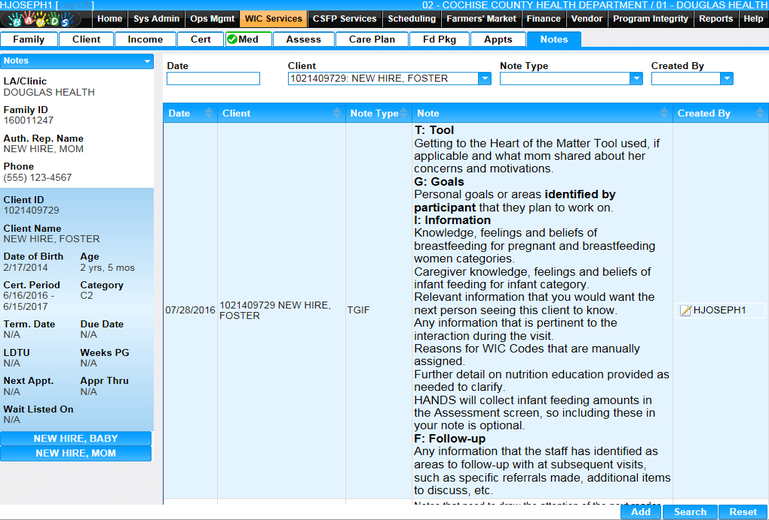Click sort arrows on Note Type column
Screen dimensions: 769x520
pyautogui.click(x=405, y=114)
